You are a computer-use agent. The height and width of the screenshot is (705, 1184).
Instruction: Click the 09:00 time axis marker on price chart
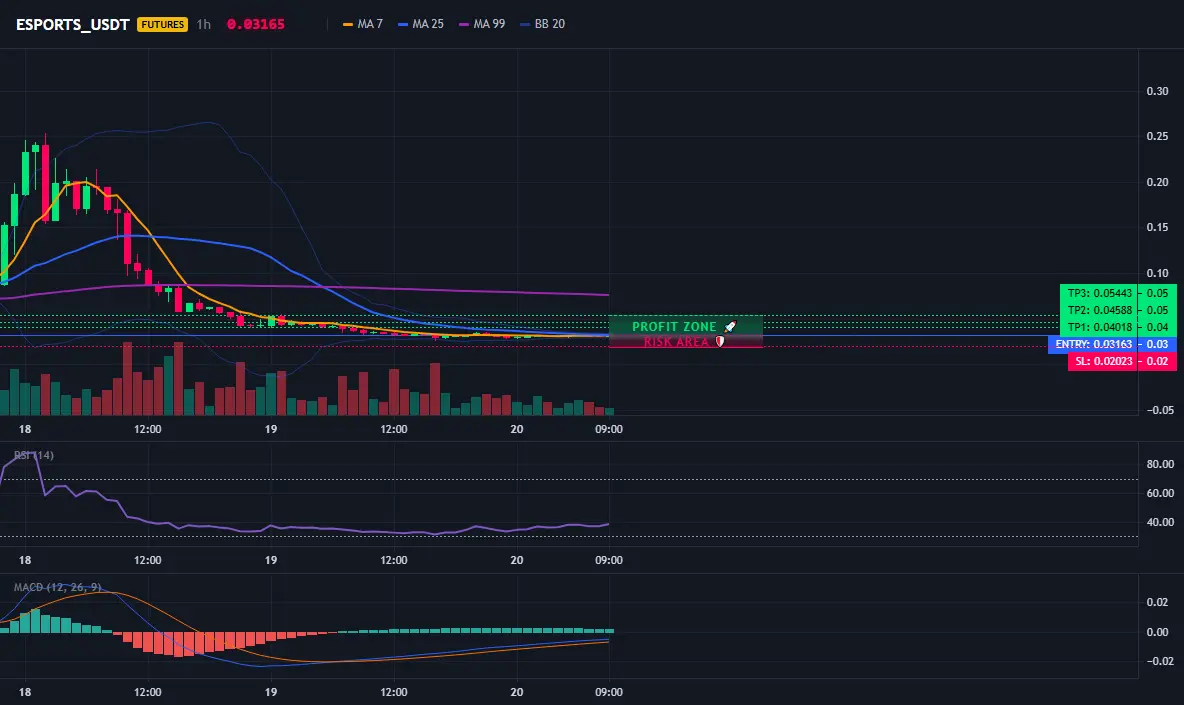click(x=609, y=429)
